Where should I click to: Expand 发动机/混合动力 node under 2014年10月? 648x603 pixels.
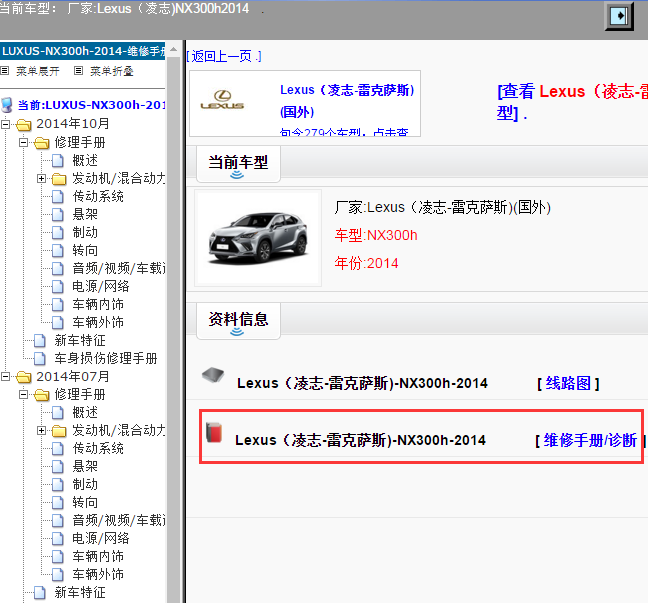(41, 179)
